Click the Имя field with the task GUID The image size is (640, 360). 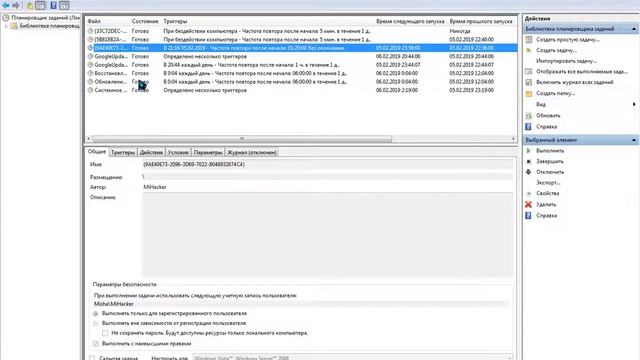pyautogui.click(x=327, y=164)
